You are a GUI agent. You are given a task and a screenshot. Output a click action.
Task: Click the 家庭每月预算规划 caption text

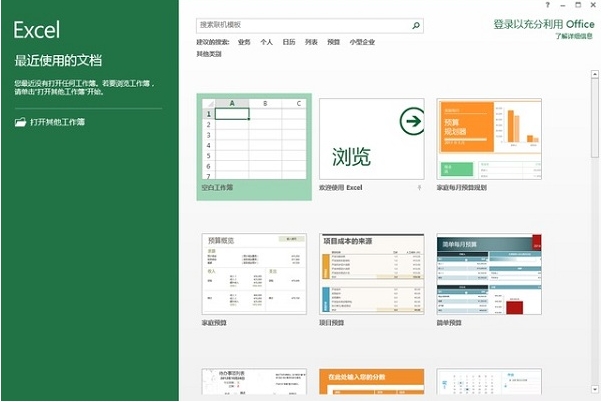coord(461,188)
